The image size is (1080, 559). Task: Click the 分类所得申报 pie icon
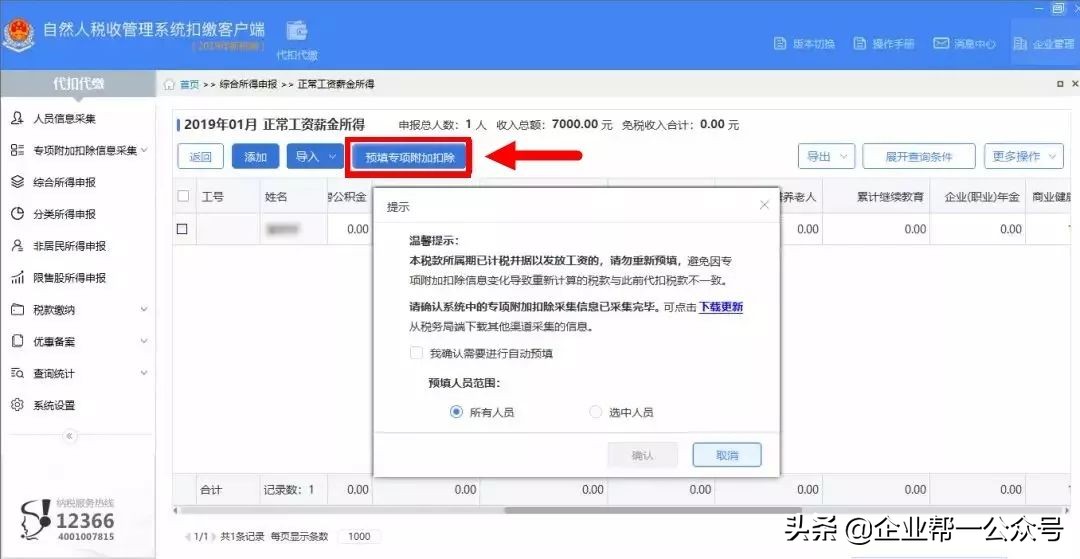pos(17,213)
